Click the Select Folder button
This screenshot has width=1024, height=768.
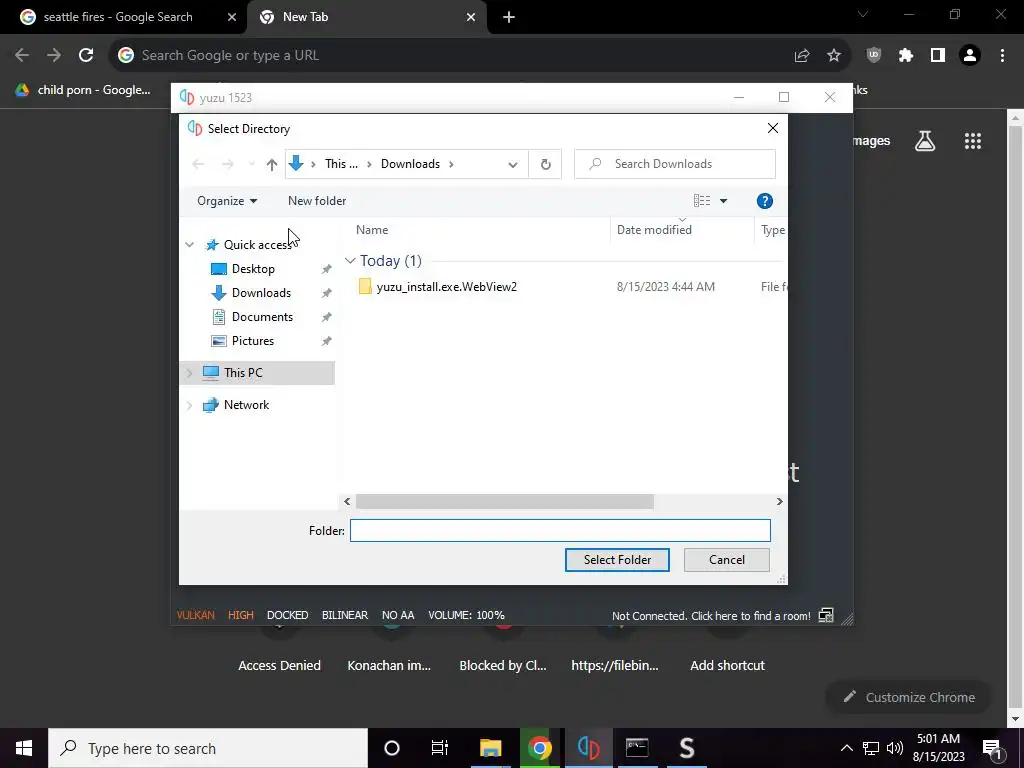(x=617, y=560)
